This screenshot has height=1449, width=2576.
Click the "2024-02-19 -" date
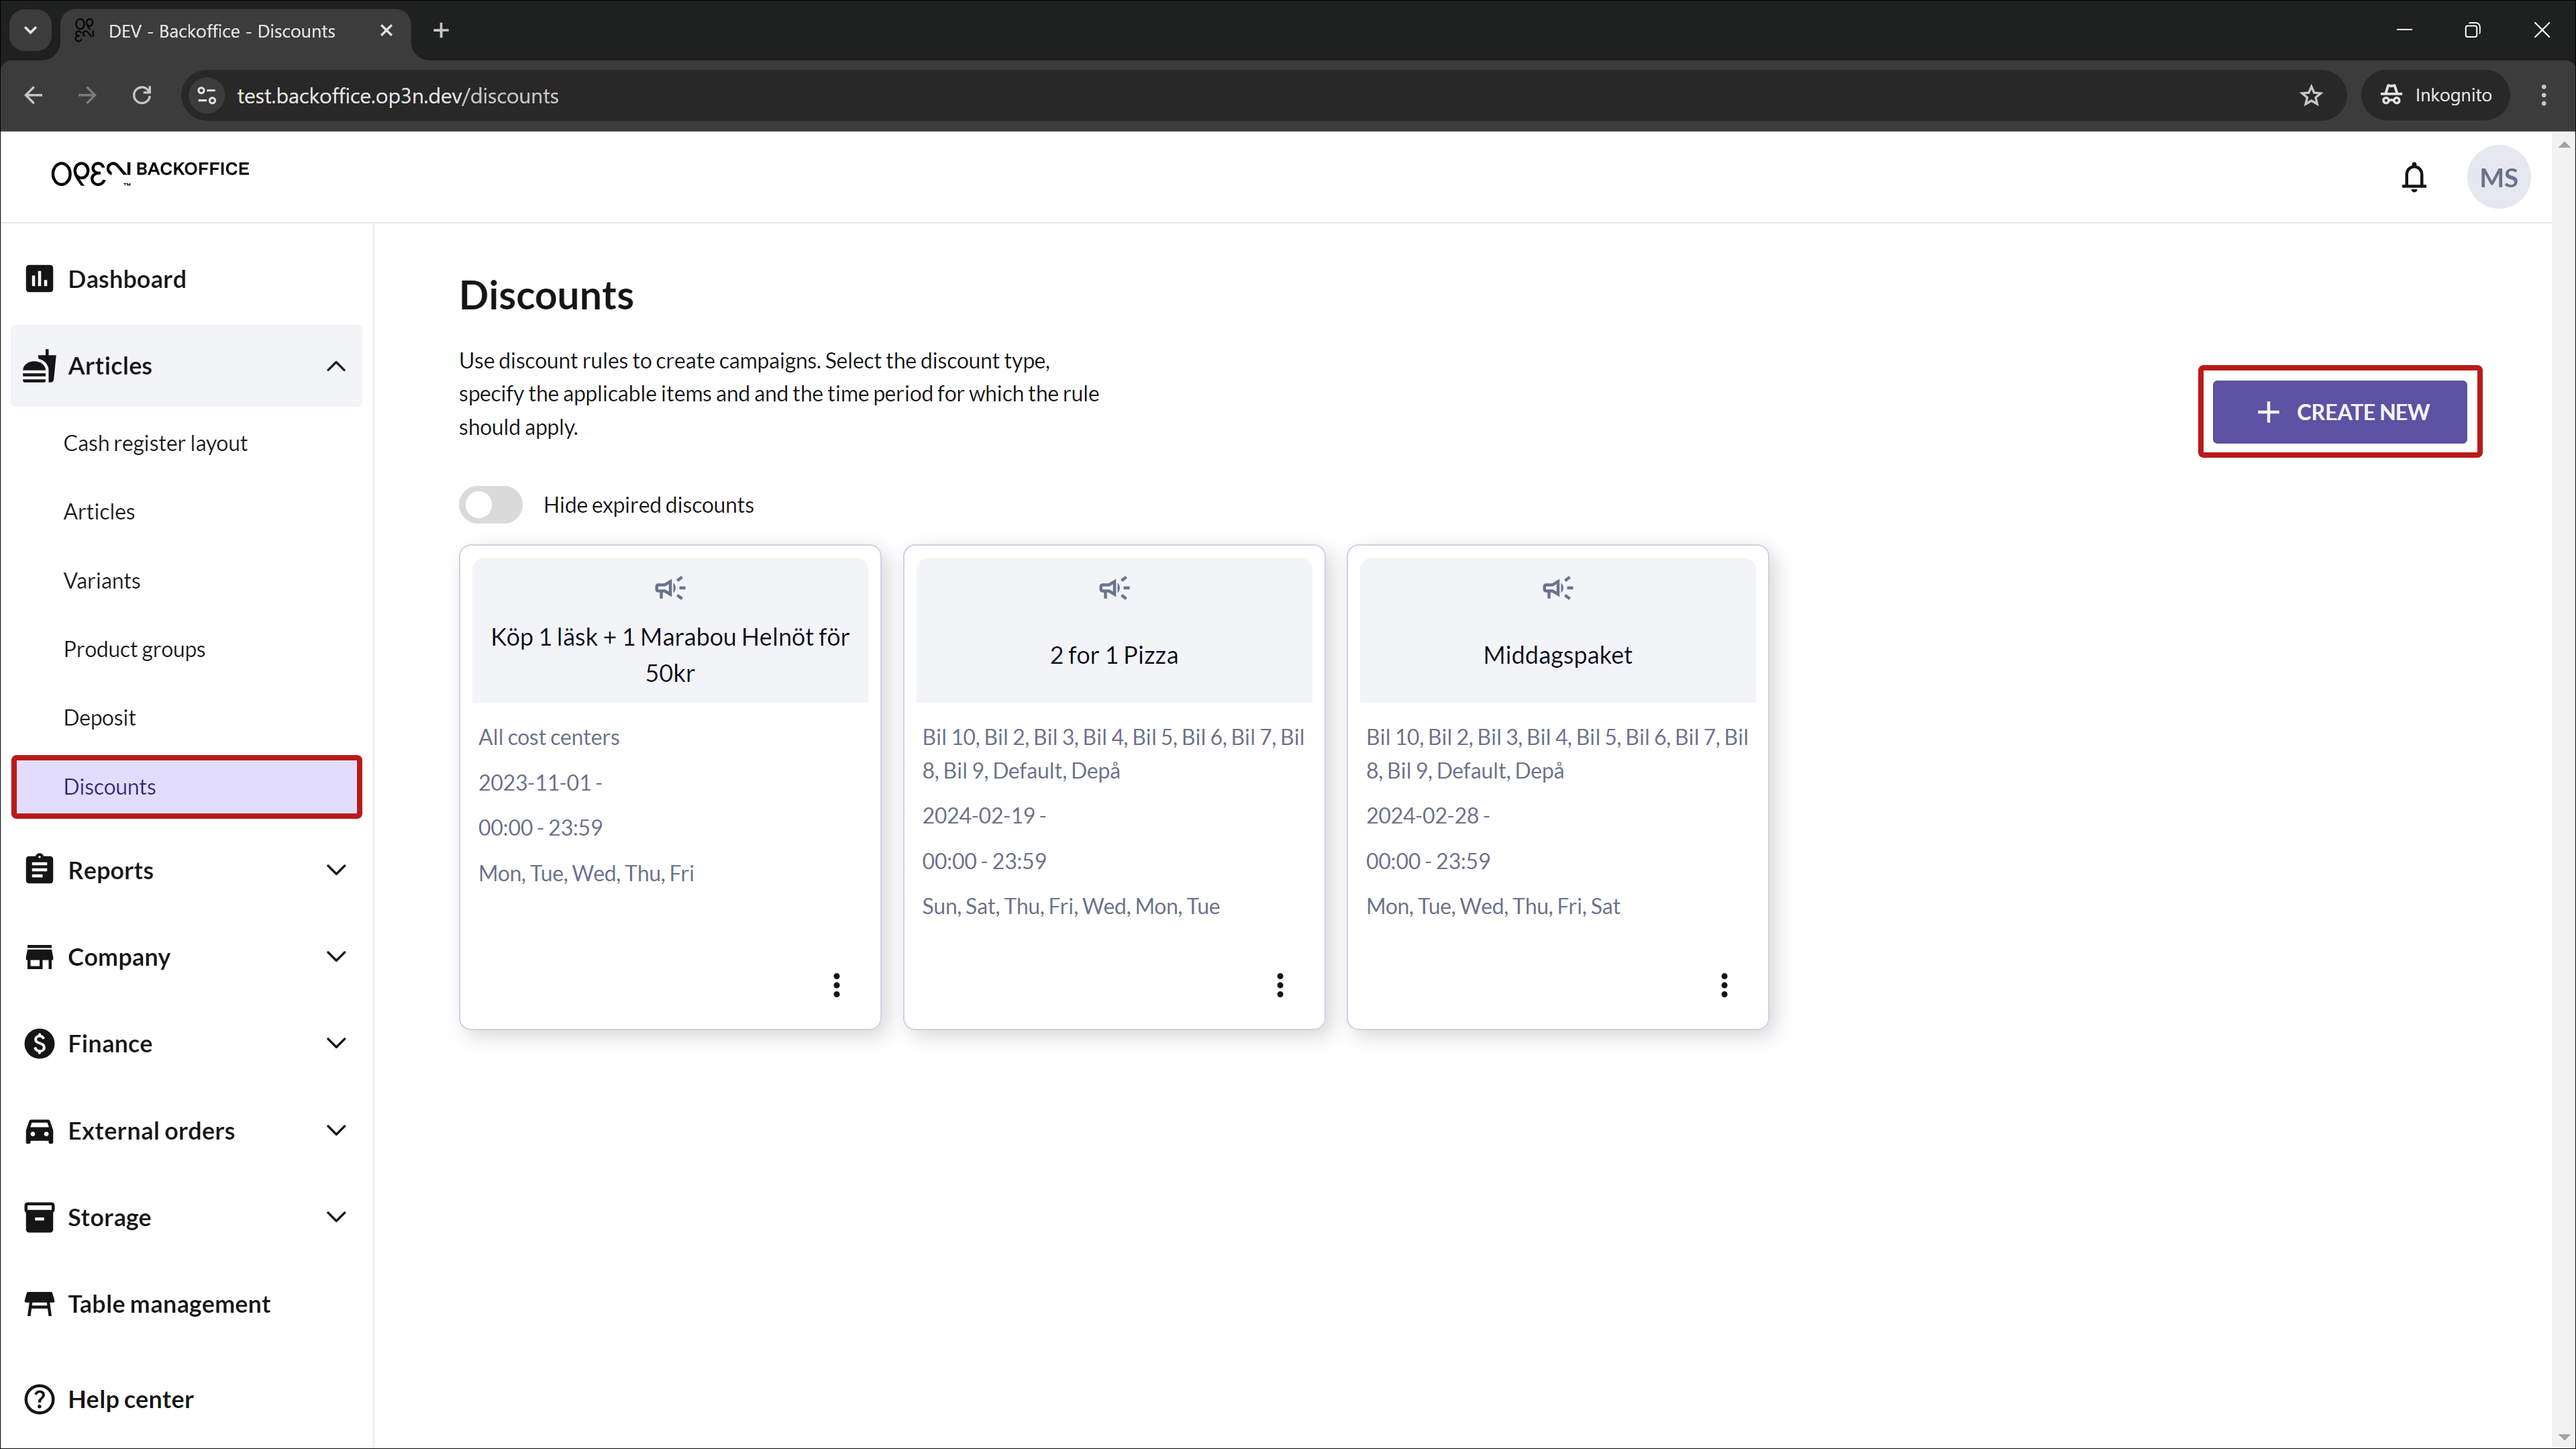tap(984, 816)
